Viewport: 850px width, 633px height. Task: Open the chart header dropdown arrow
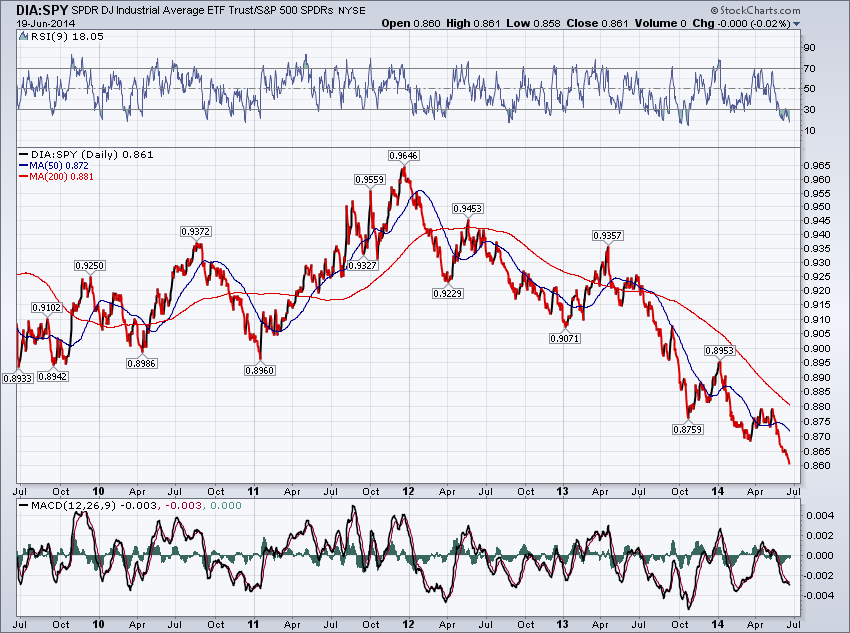(796, 24)
